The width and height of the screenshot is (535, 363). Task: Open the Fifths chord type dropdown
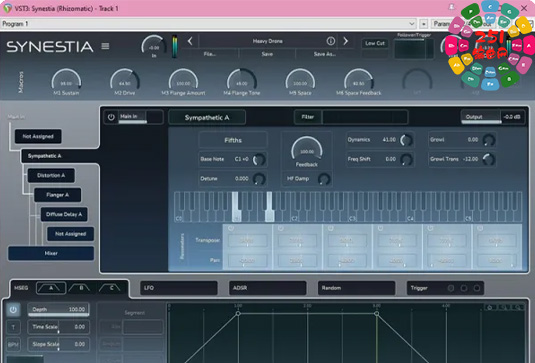click(x=233, y=140)
